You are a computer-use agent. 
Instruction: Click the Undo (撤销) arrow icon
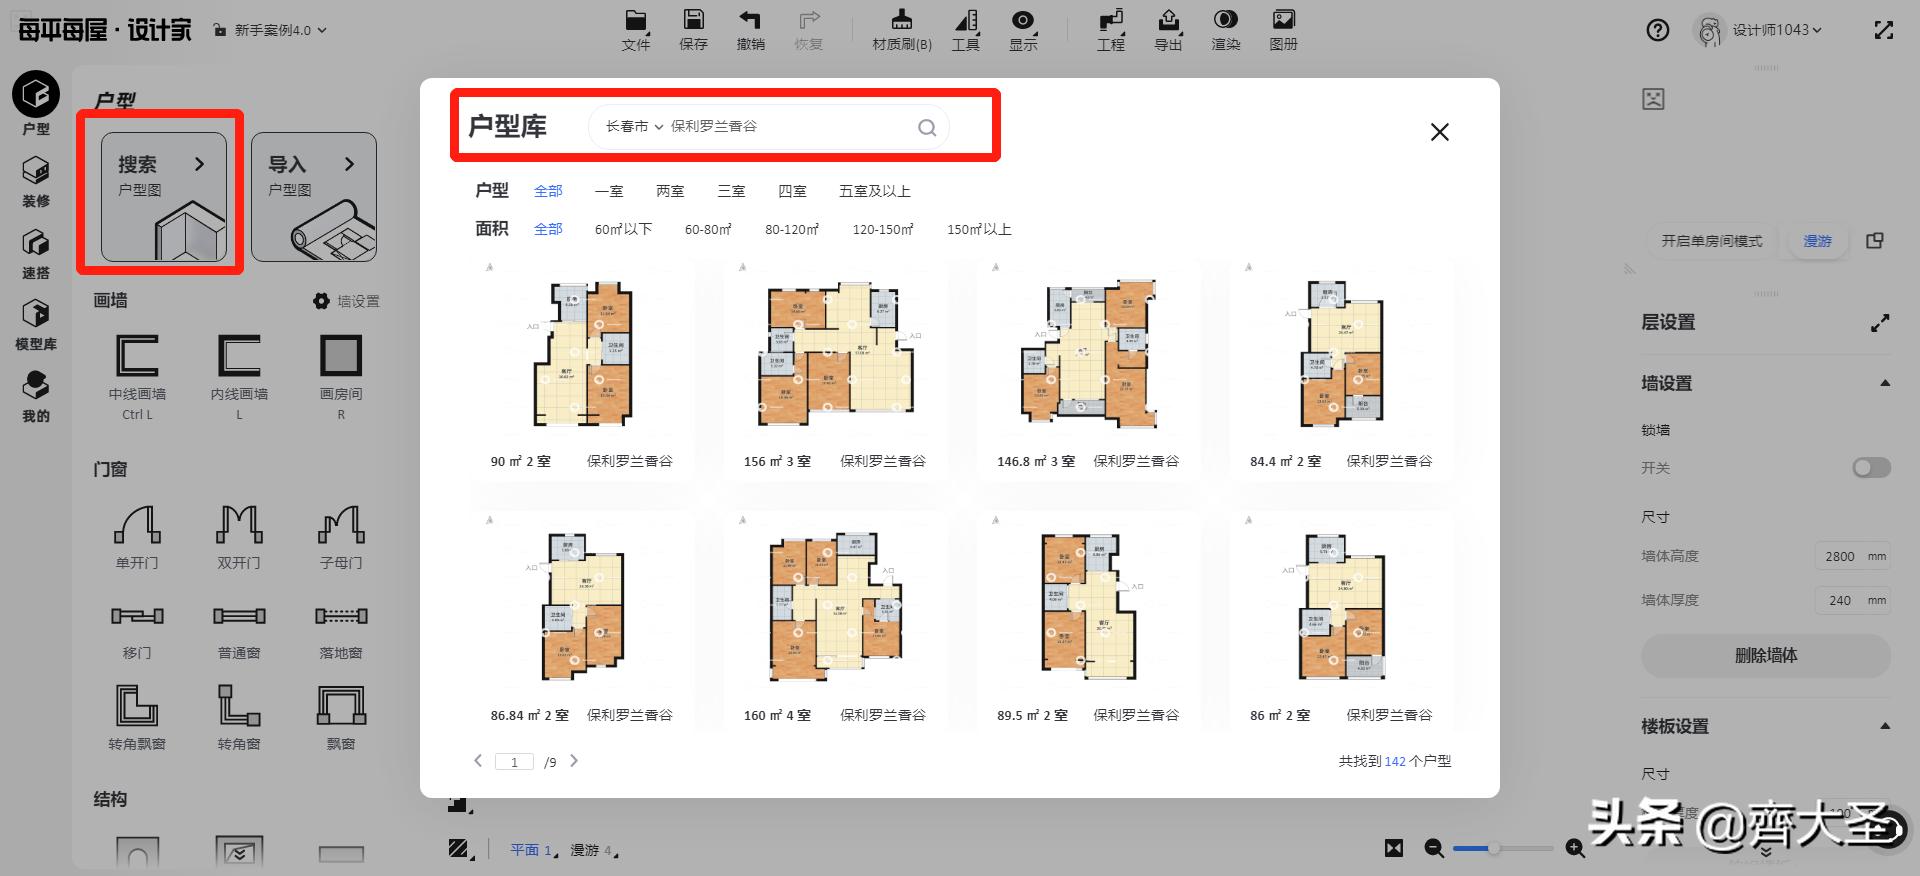click(750, 21)
